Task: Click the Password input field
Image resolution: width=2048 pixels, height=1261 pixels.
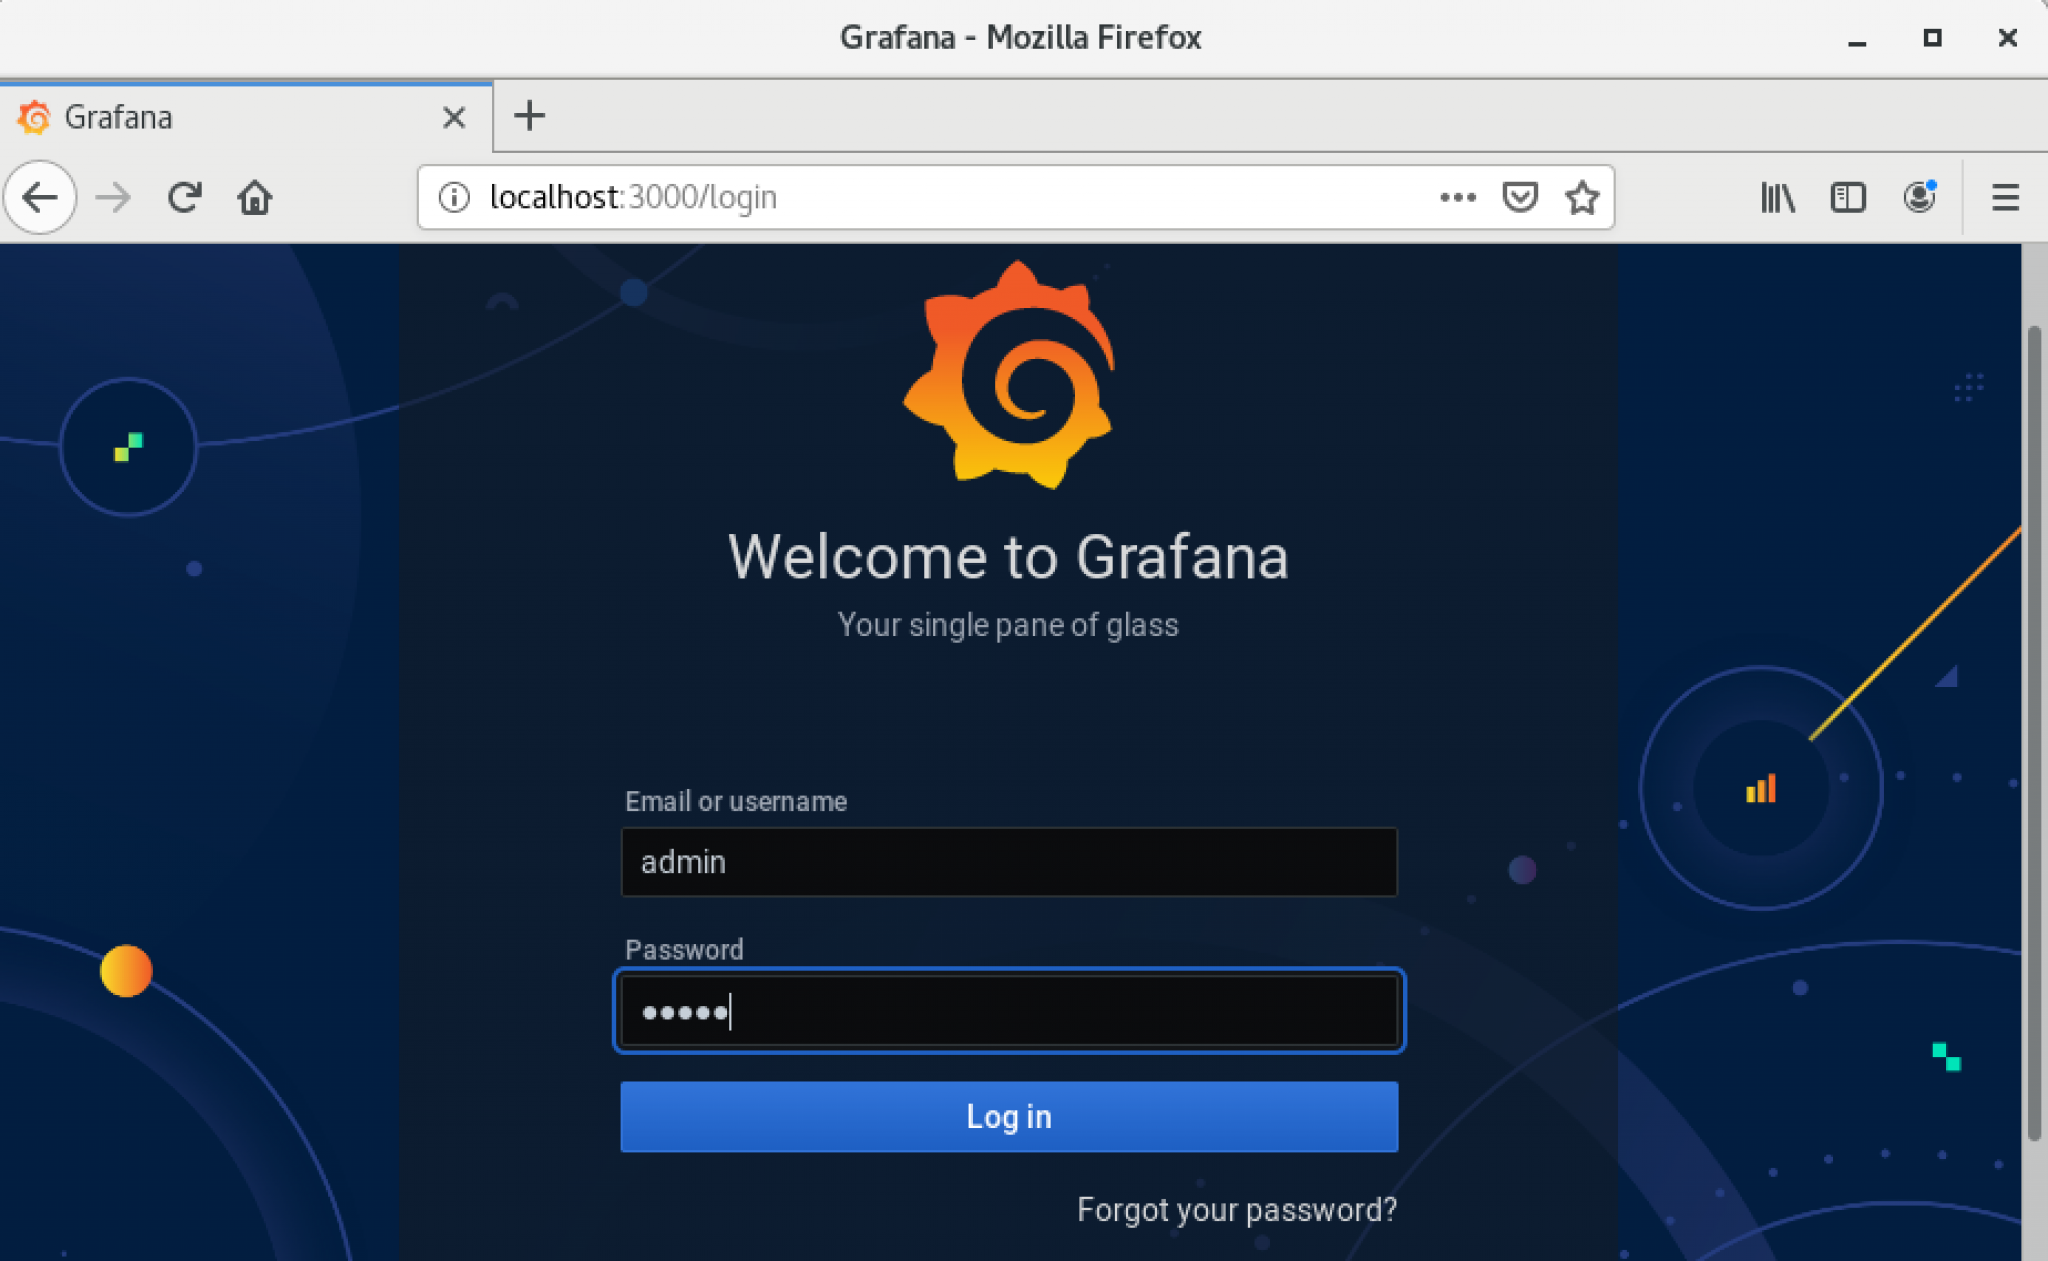Action: coord(1009,1011)
